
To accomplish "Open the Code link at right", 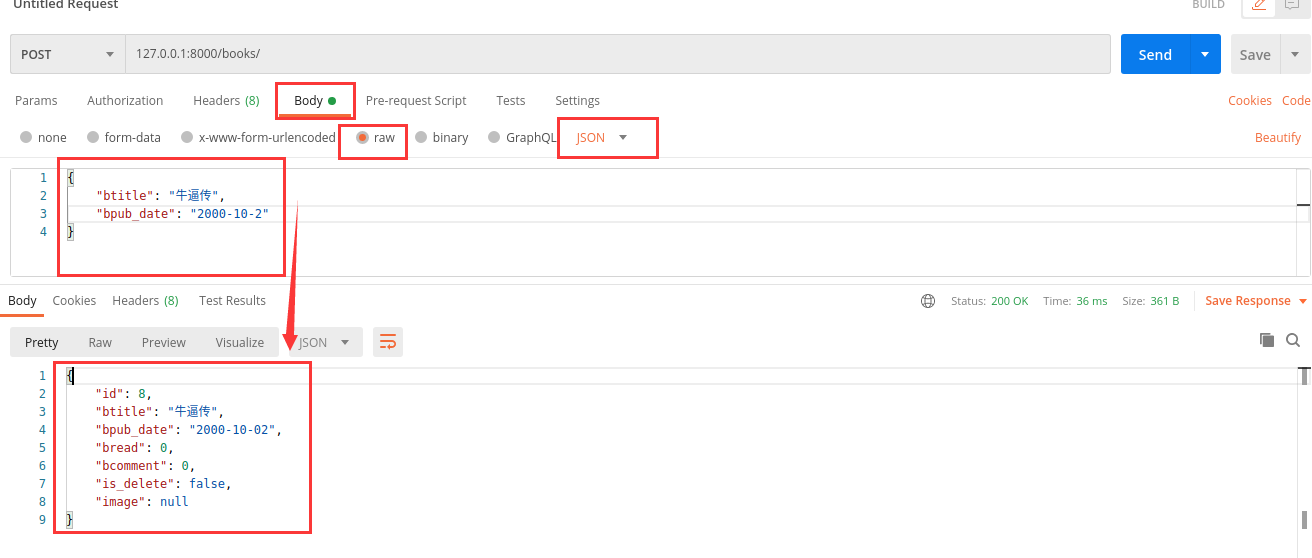I will click(1296, 101).
